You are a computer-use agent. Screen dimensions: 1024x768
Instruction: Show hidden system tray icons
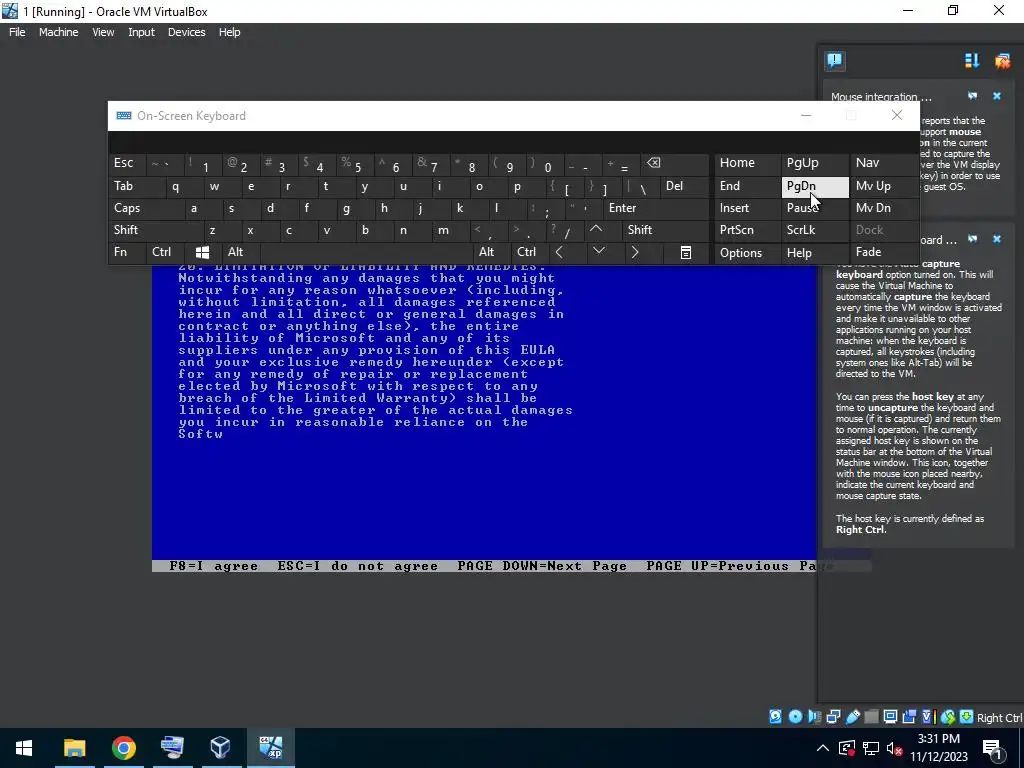point(823,748)
